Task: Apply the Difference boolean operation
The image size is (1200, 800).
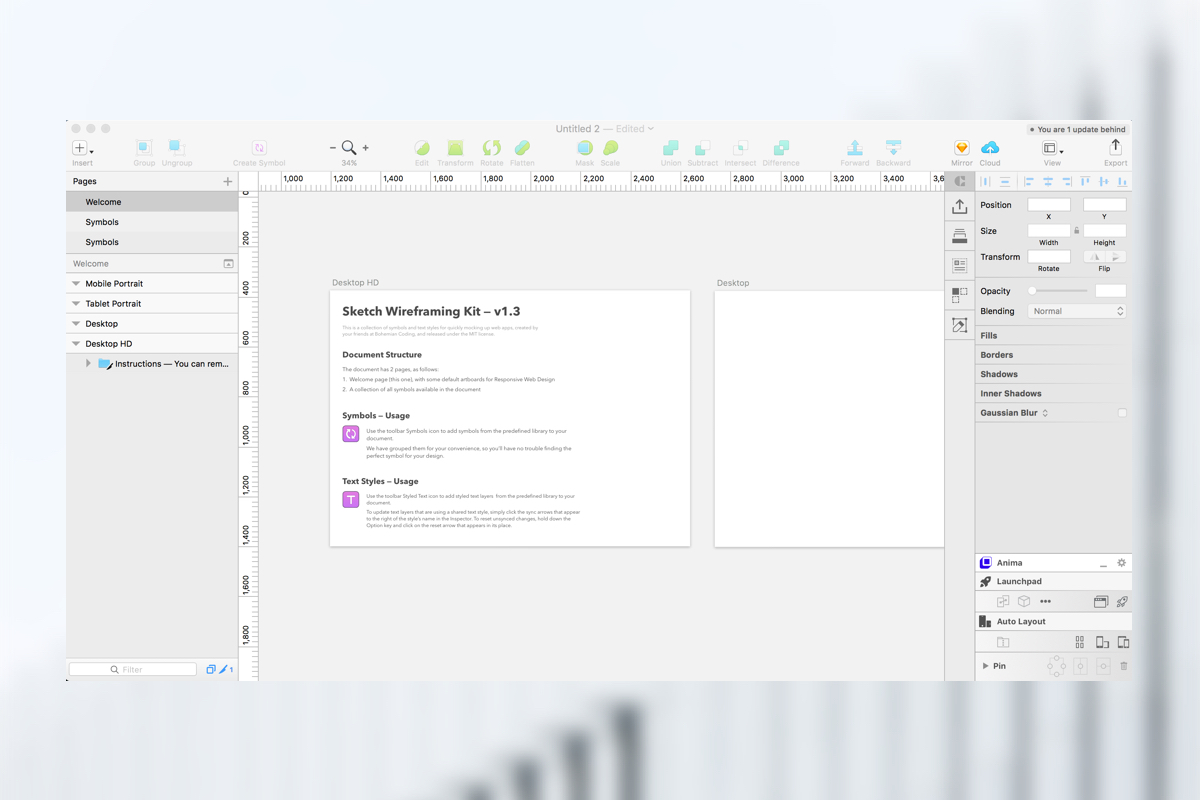Action: click(x=781, y=148)
